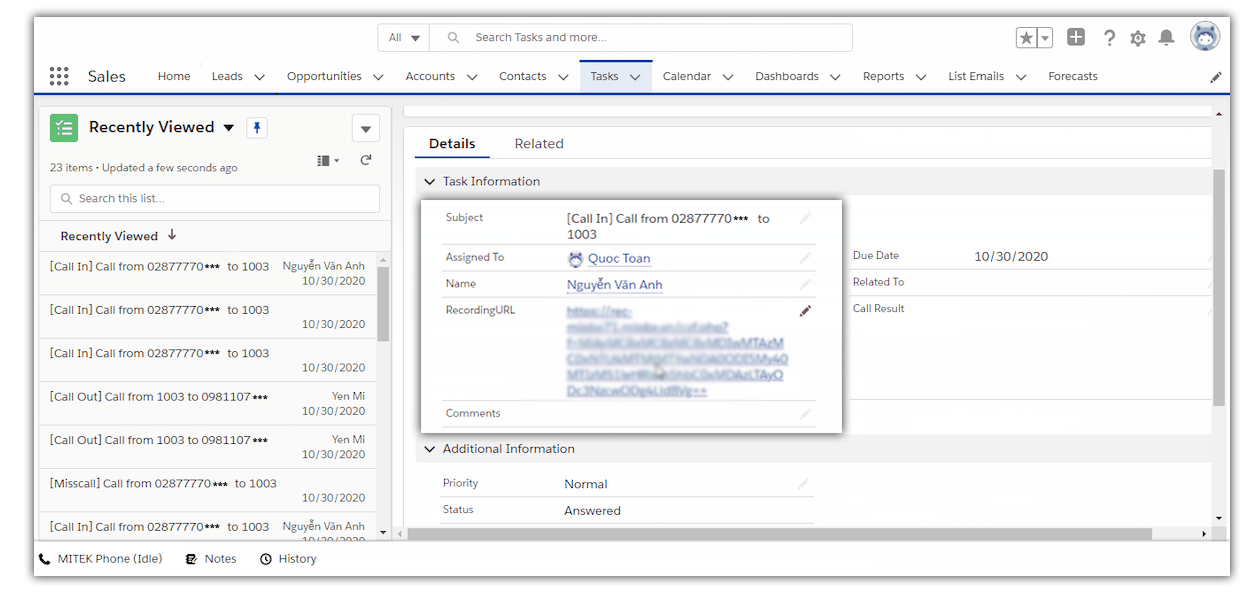Pin the Recently Viewed list view
1254x599 pixels.
point(257,128)
